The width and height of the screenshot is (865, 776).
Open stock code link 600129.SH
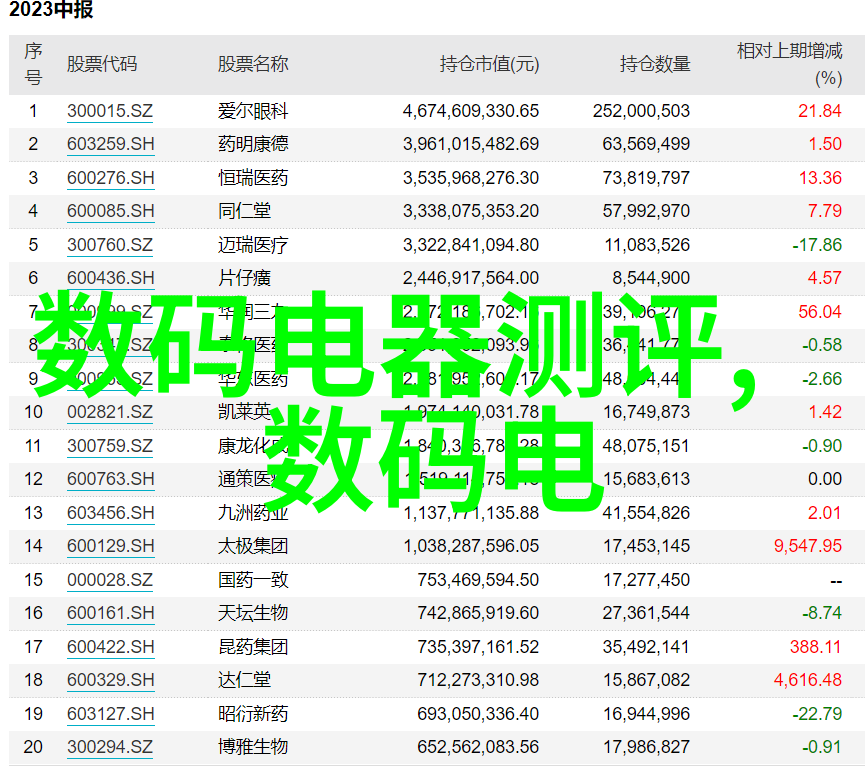pyautogui.click(x=110, y=546)
